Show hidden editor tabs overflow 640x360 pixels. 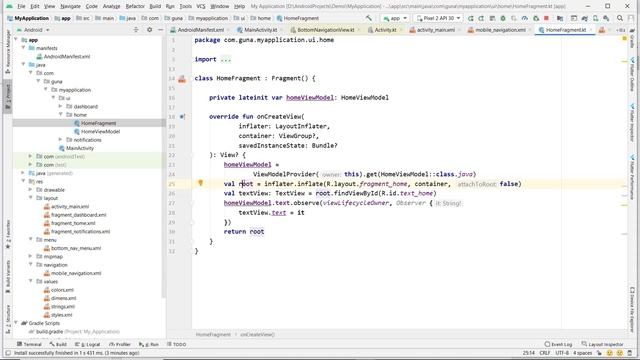pos(620,30)
